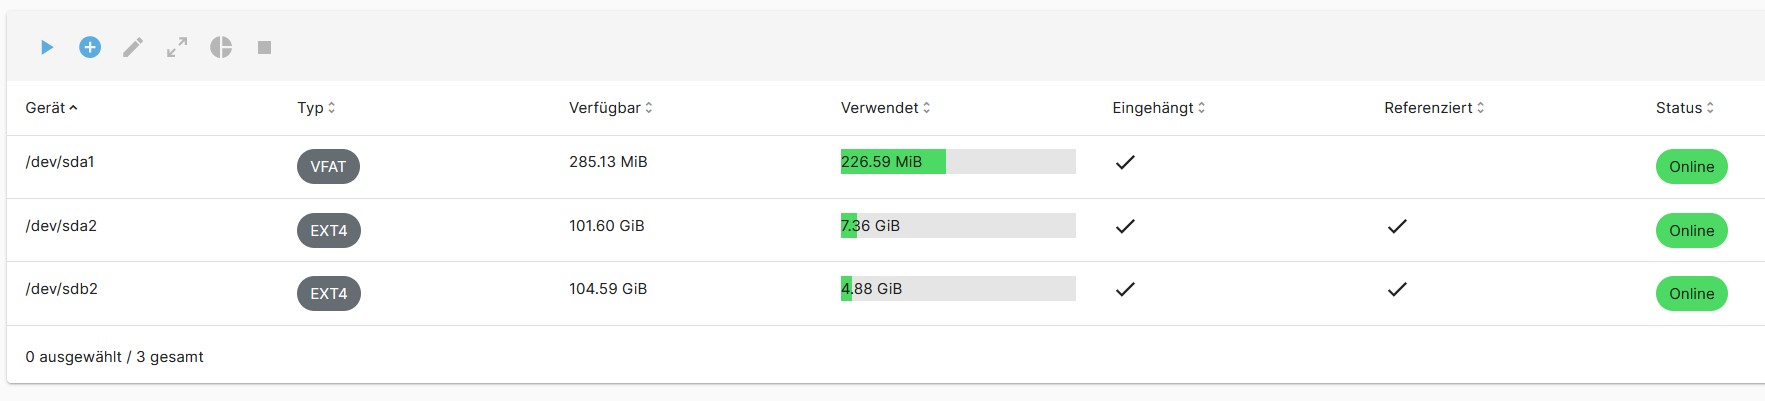
Task: Click the blue plus create icon
Action: coord(90,47)
